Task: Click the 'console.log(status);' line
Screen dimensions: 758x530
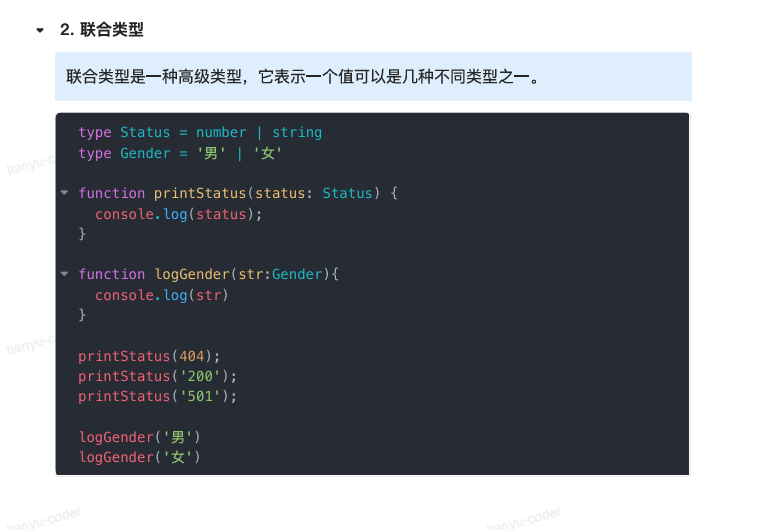Action: 178,214
